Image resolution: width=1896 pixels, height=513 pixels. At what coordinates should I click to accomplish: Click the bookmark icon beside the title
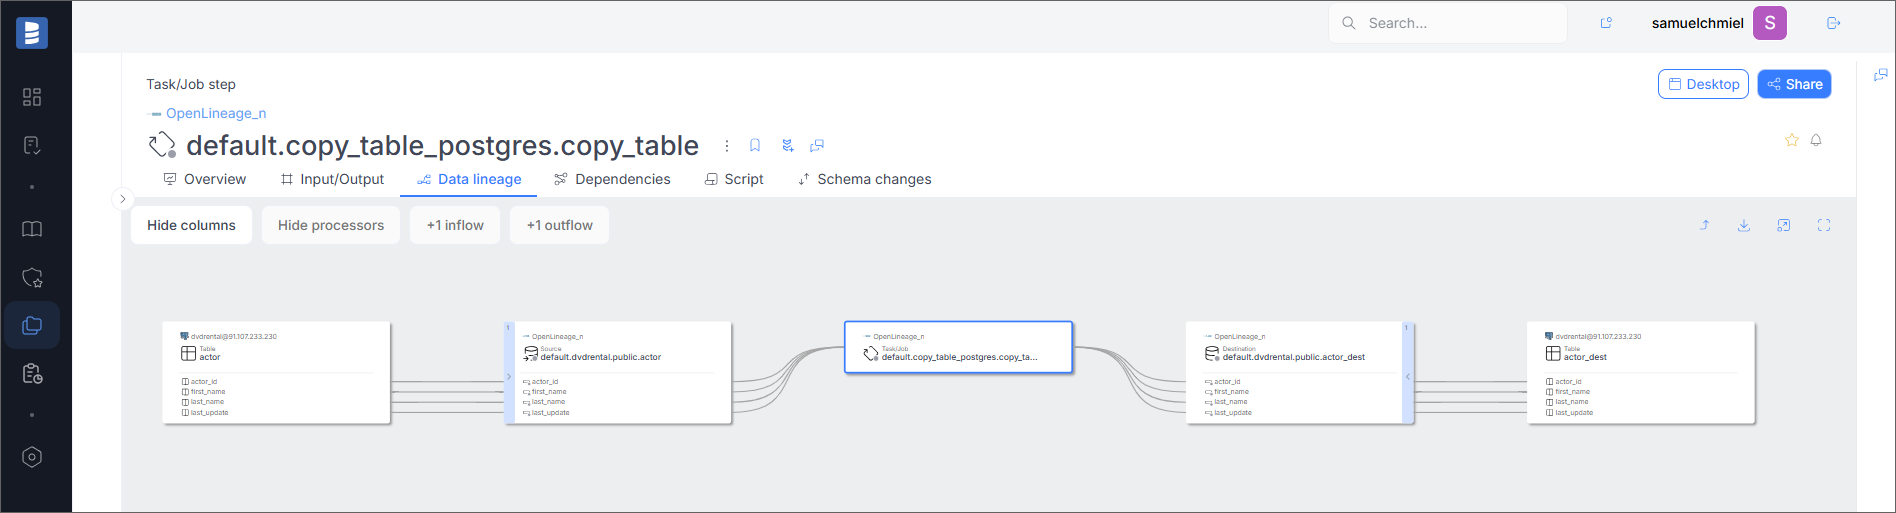click(755, 146)
